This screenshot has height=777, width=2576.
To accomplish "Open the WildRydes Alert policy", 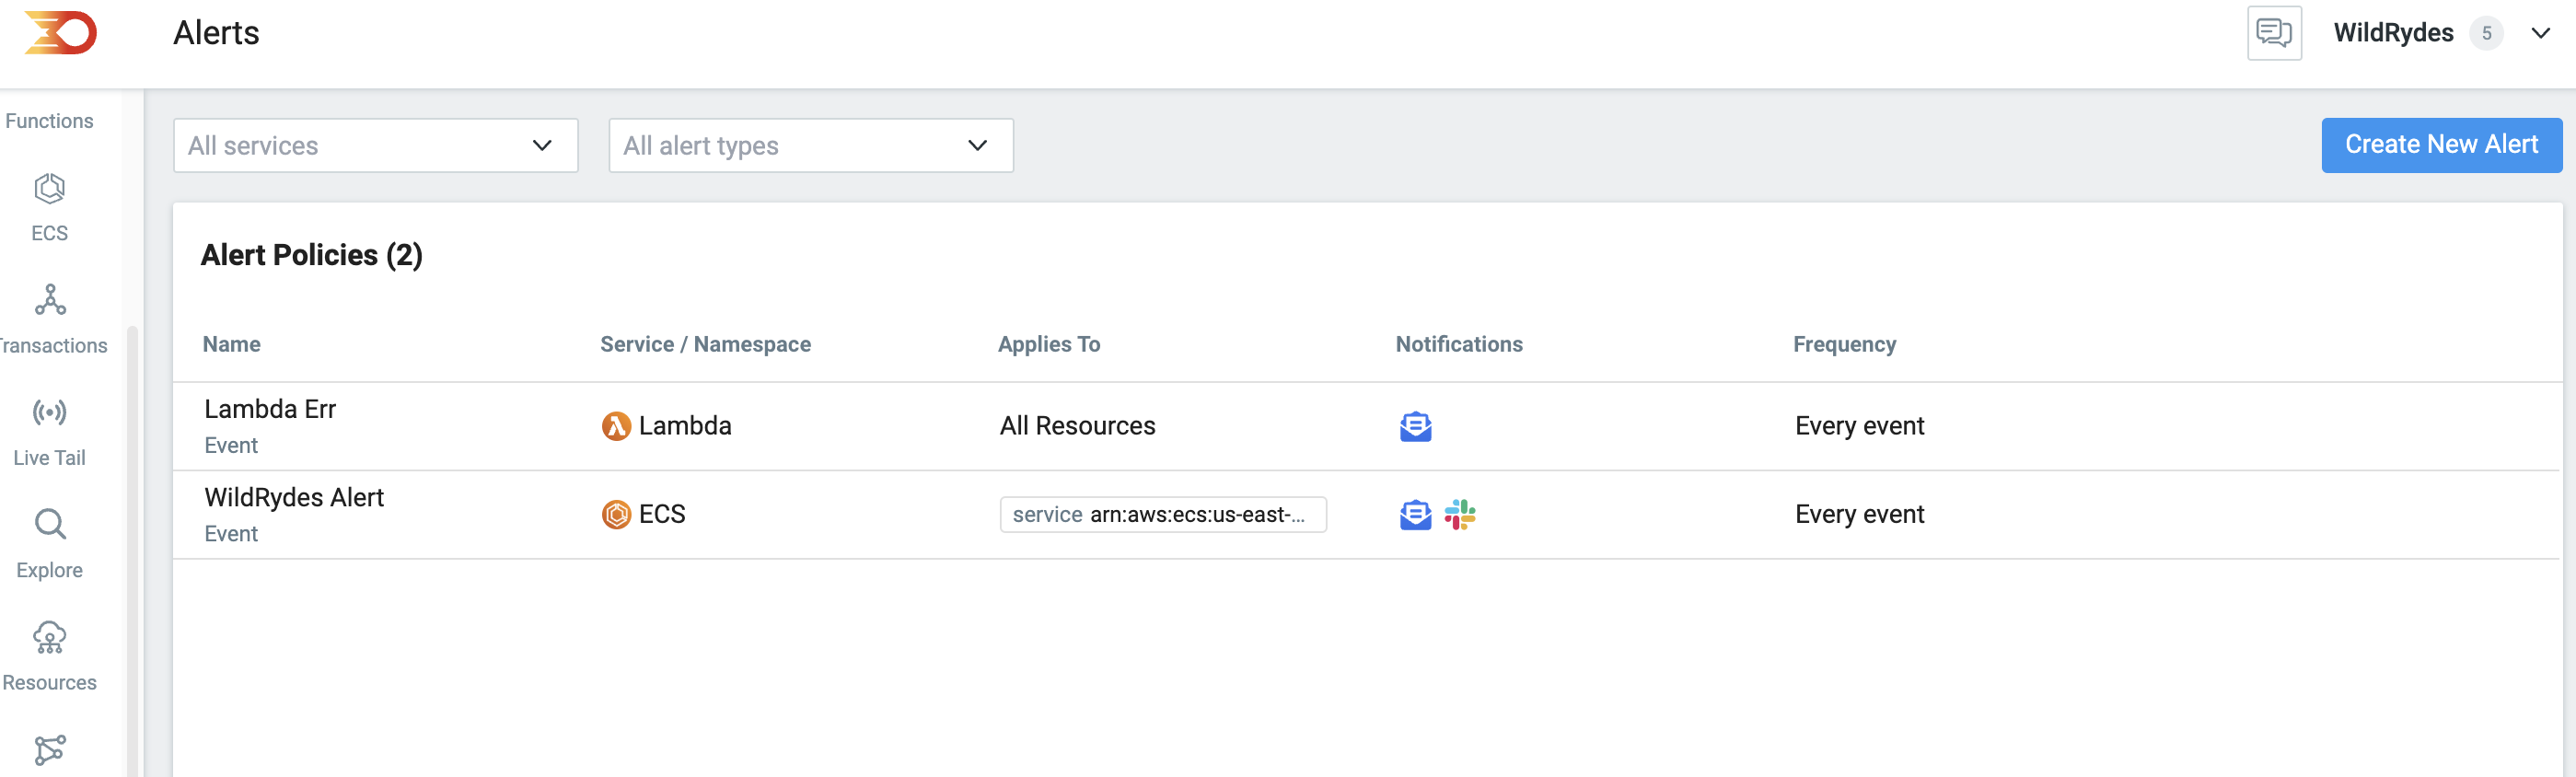I will tap(294, 497).
